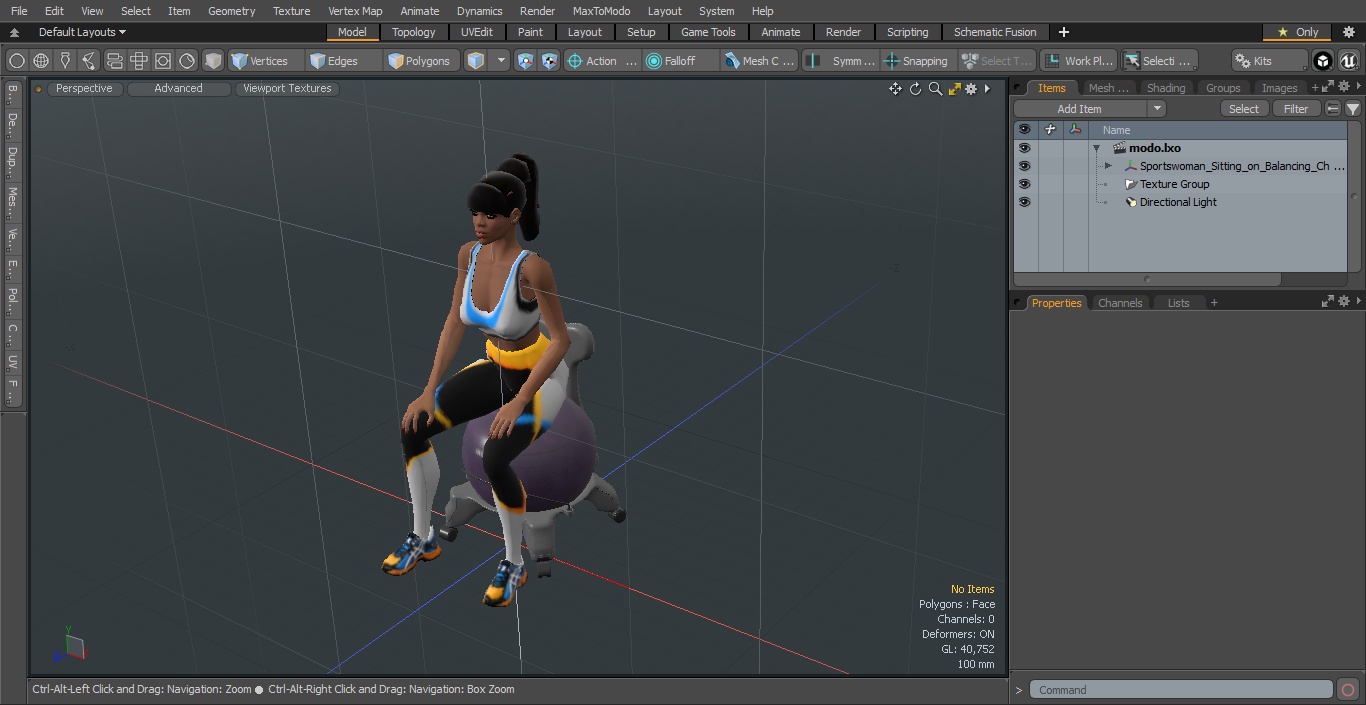Open the Falloff tool menu
Image resolution: width=1366 pixels, height=705 pixels.
click(x=680, y=61)
